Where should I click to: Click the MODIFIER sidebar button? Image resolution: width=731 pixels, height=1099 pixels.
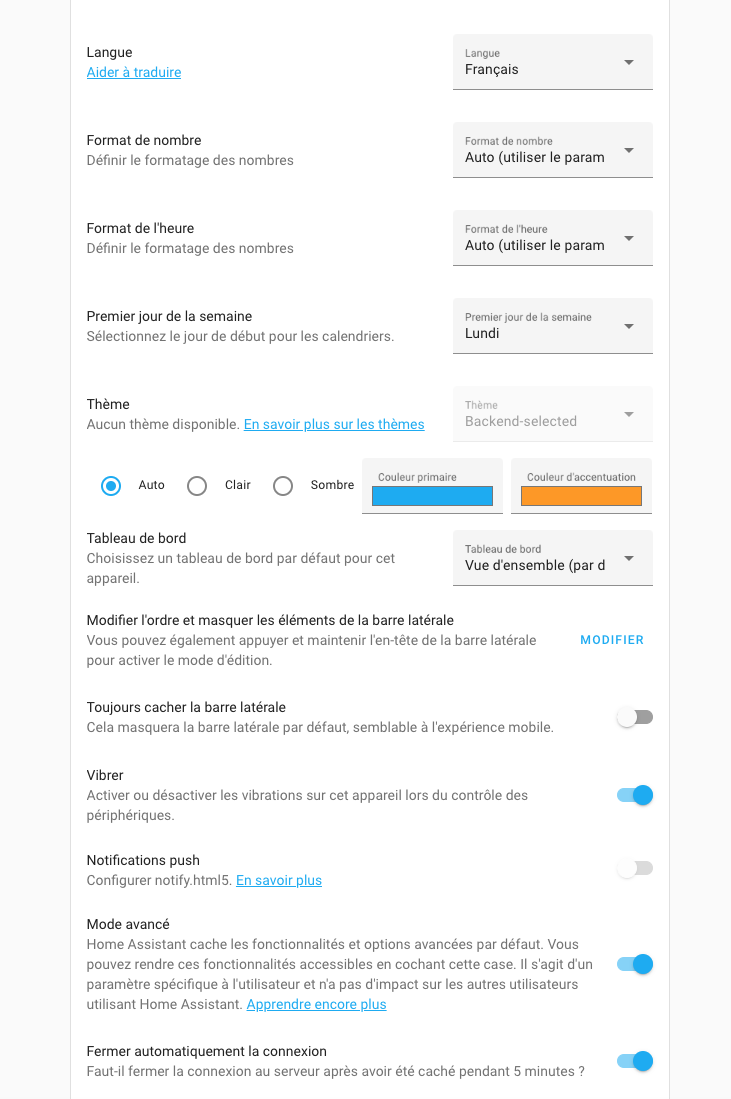coord(612,640)
